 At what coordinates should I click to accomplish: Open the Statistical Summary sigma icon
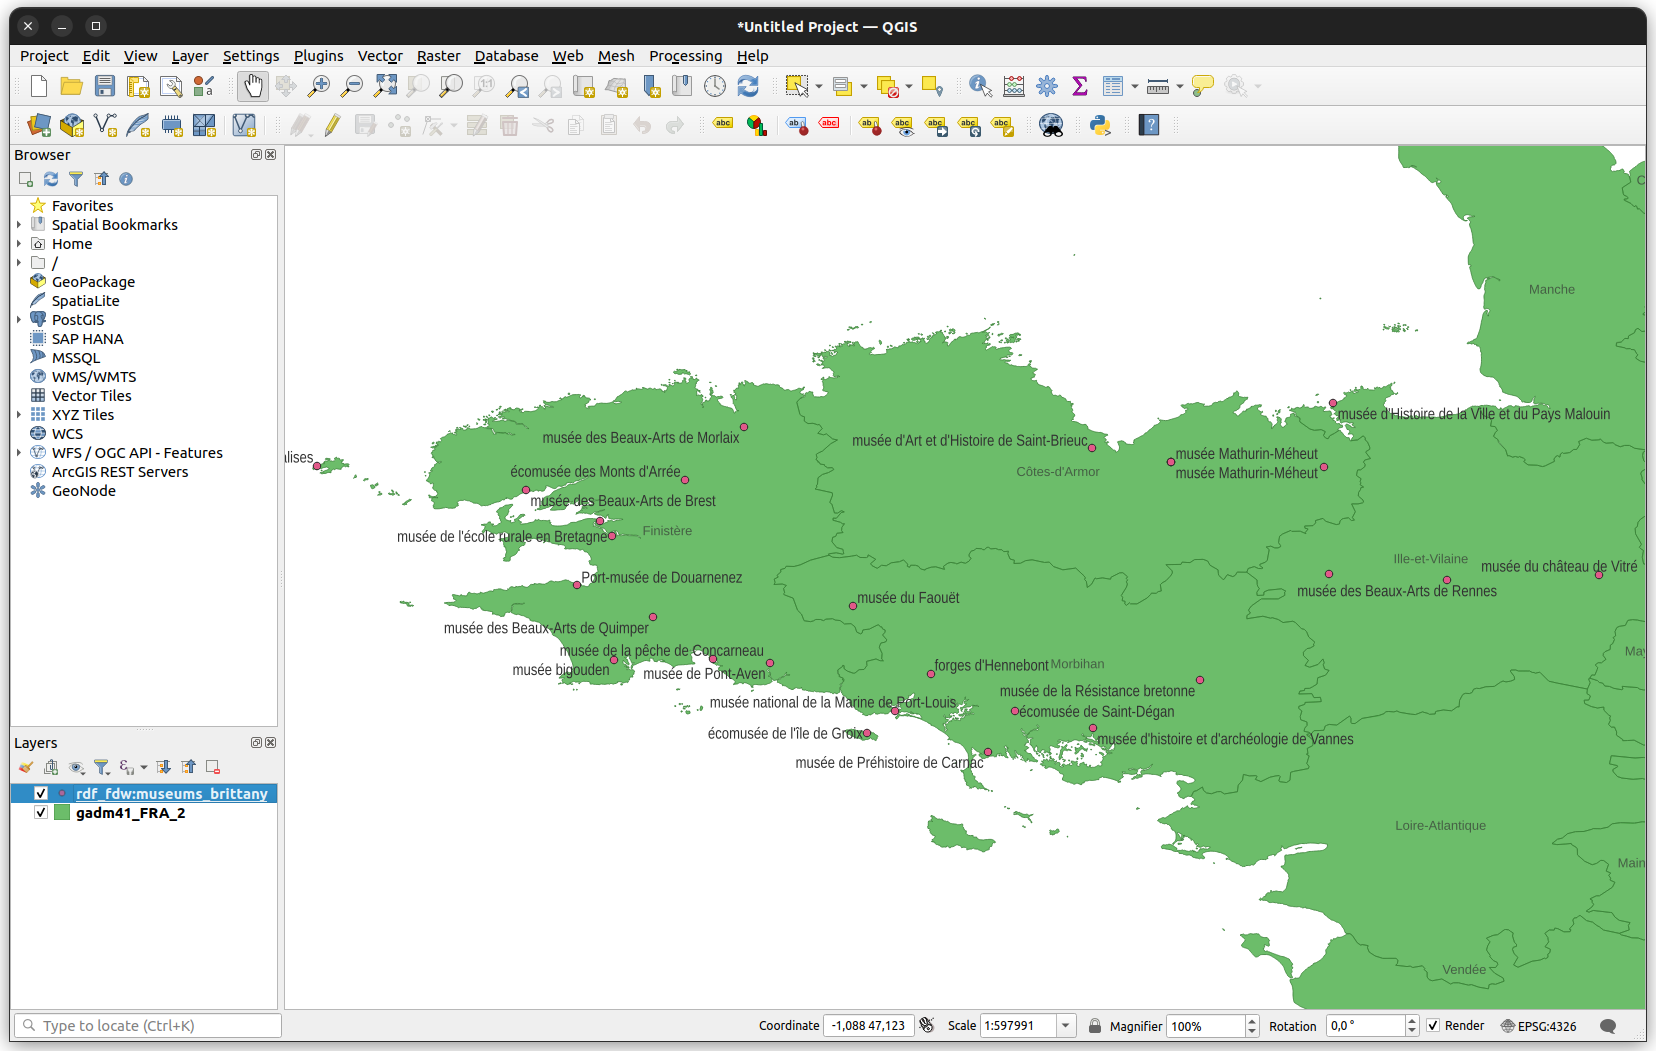(1080, 87)
